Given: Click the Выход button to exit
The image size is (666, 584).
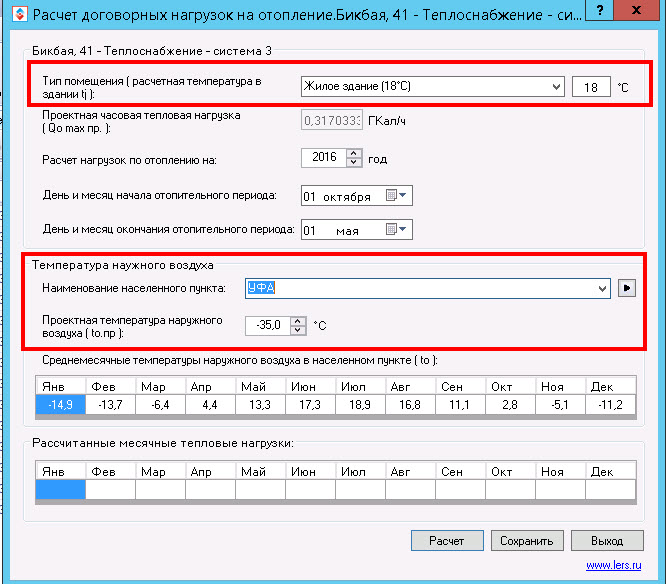Looking at the screenshot, I should point(606,541).
